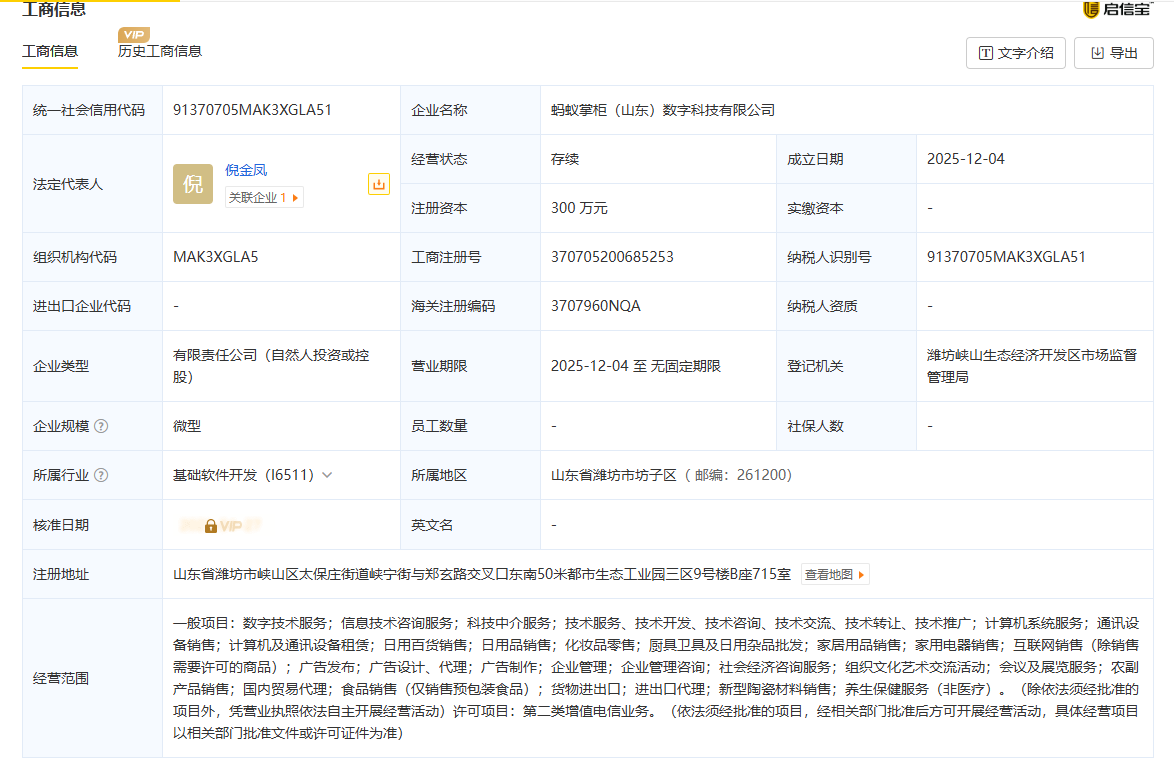Click the VIP lock icon in 核准日期 row
This screenshot has height=776, width=1174.
211,525
